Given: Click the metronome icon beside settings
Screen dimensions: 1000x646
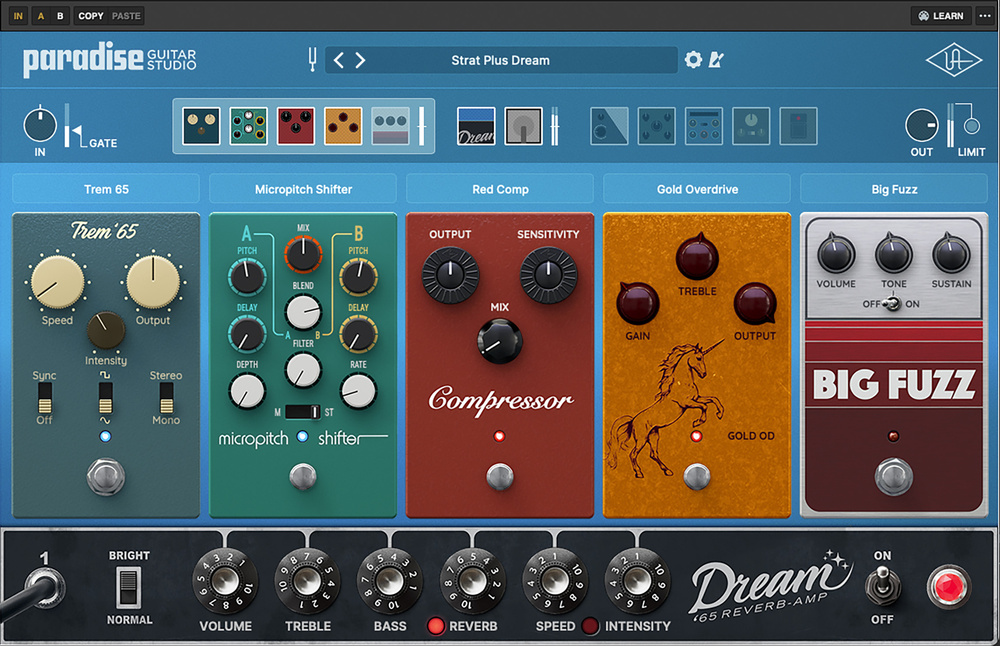Looking at the screenshot, I should point(717,60).
